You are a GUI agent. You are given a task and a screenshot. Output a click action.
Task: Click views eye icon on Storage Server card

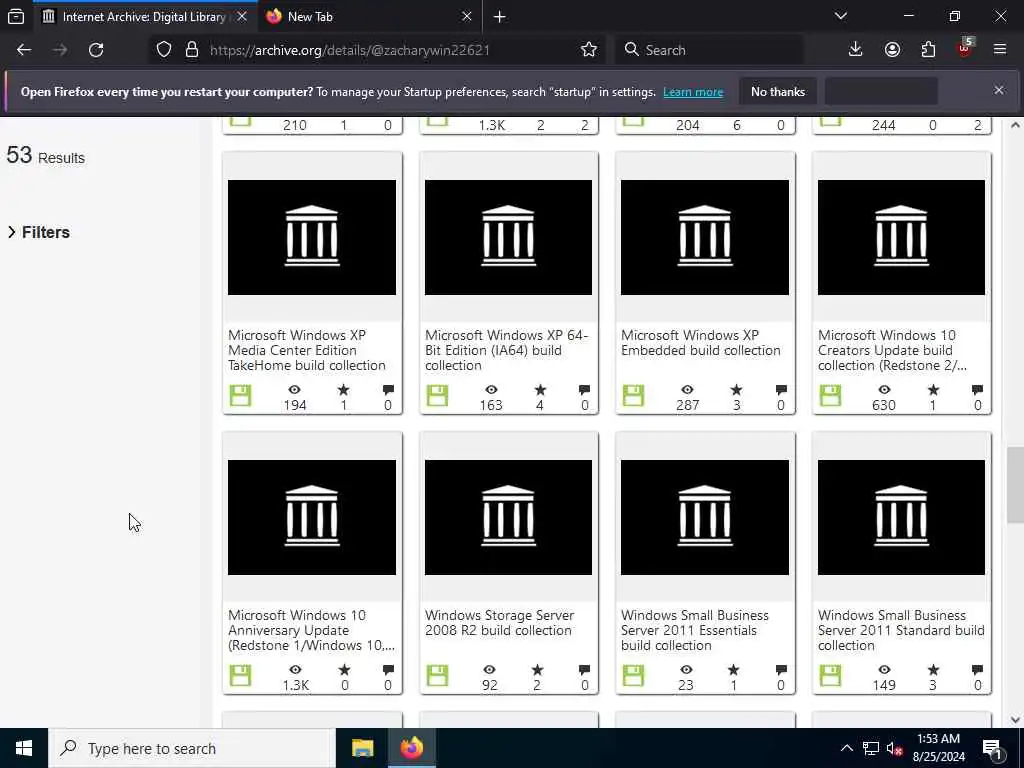(x=490, y=670)
